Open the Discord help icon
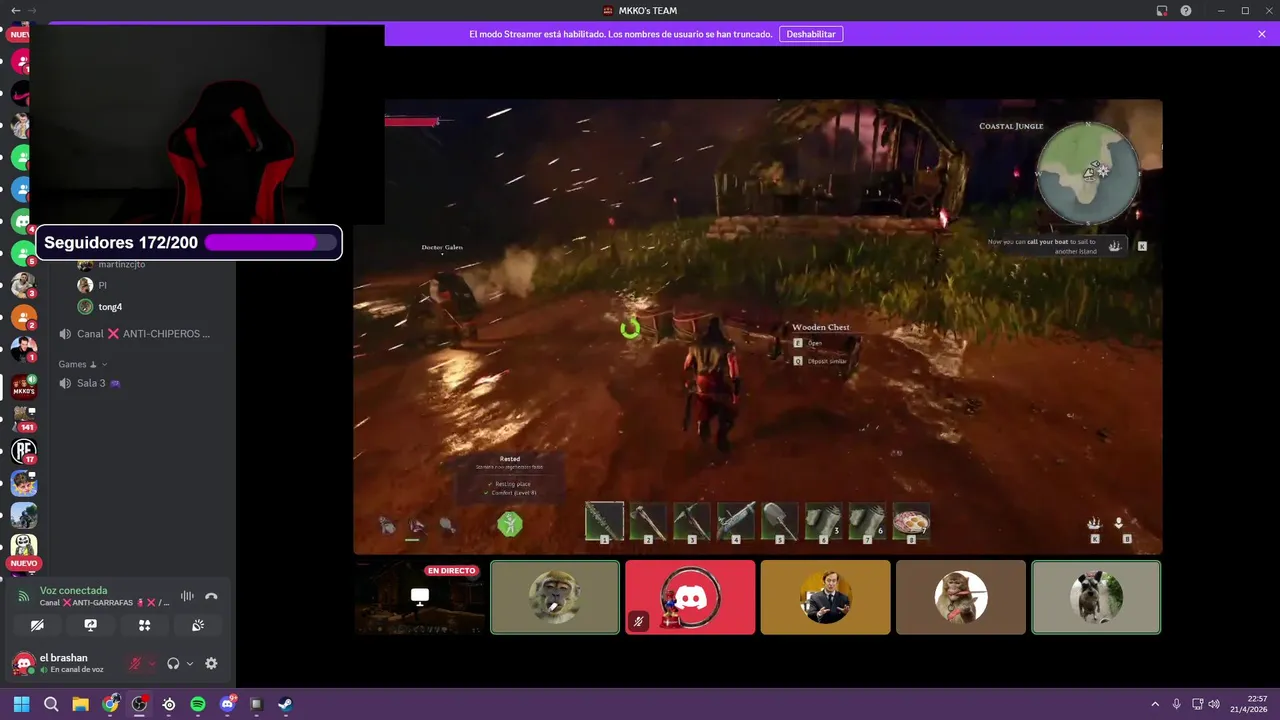This screenshot has width=1280, height=720. [x=1186, y=10]
